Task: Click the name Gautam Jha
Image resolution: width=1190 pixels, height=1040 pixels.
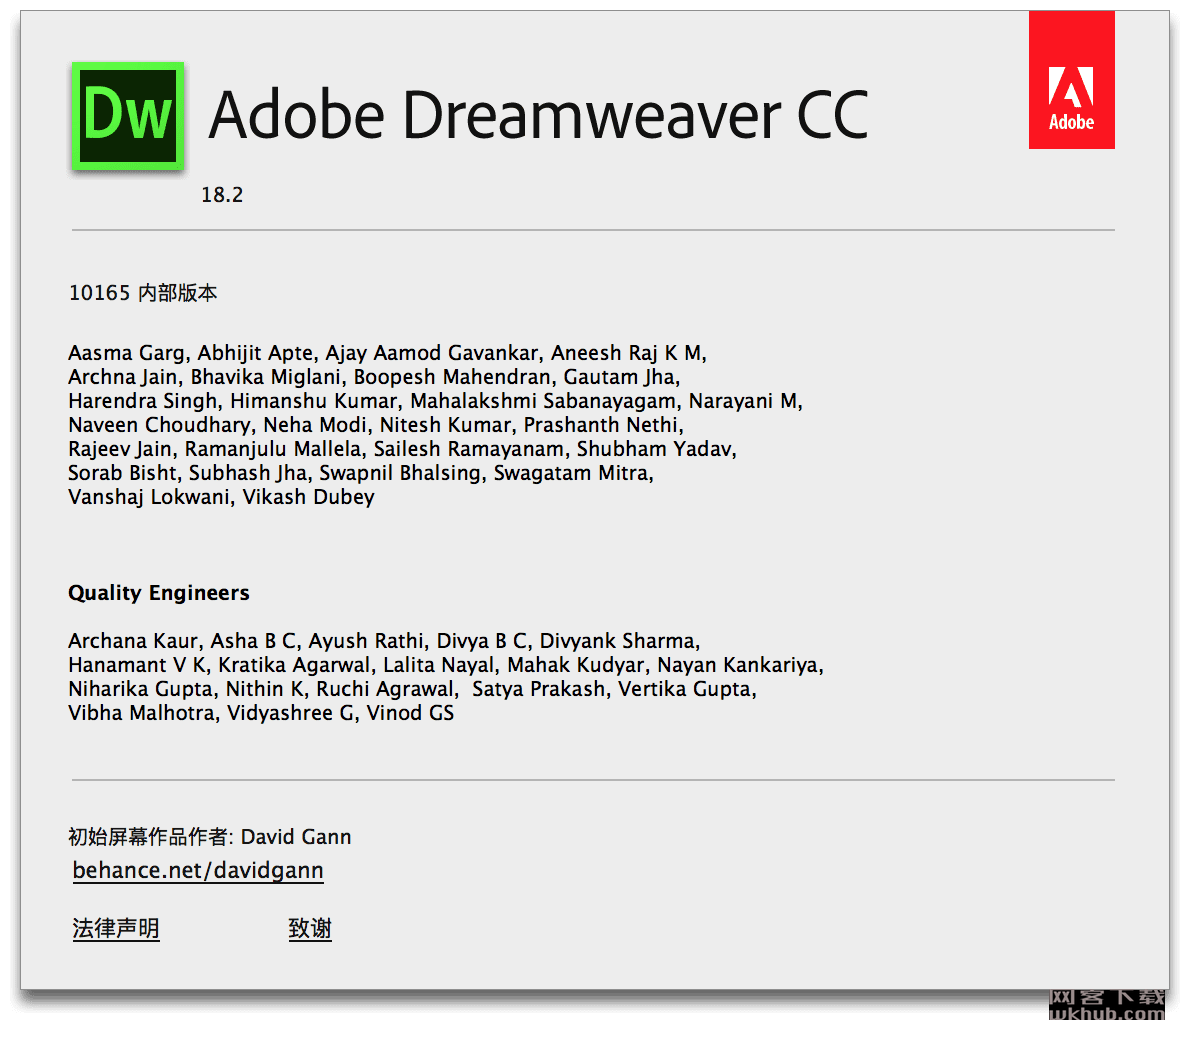Action: coord(620,377)
